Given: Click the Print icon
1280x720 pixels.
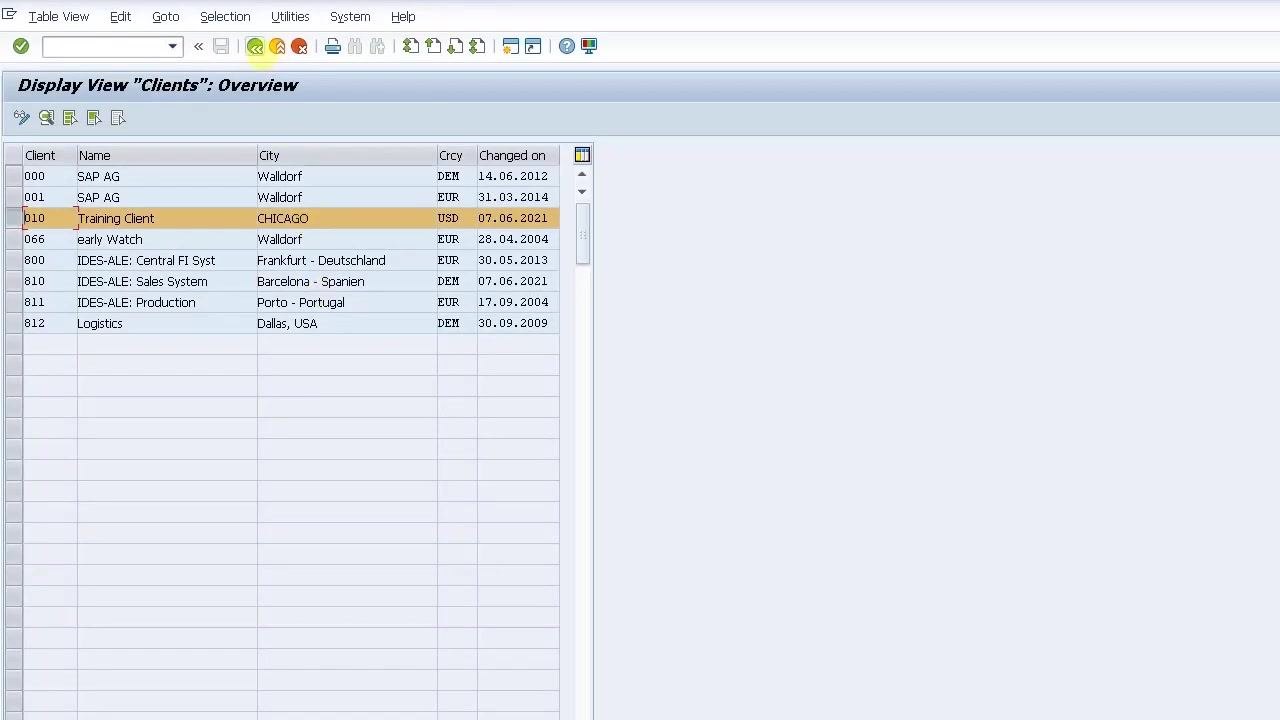Looking at the screenshot, I should [333, 46].
